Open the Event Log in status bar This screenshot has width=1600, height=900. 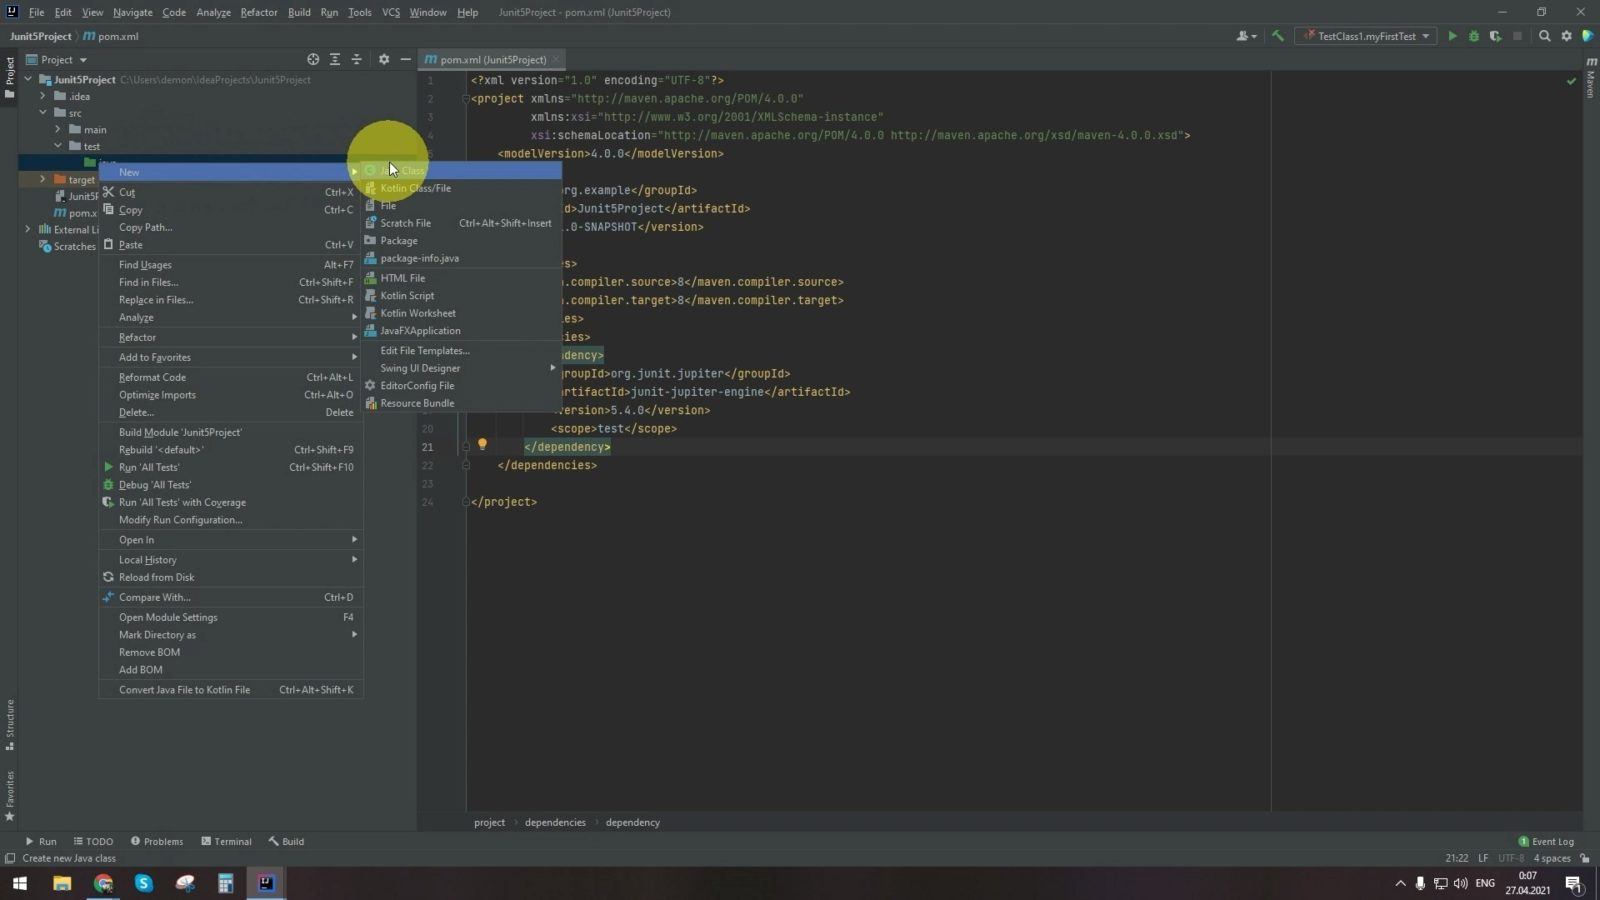coord(1546,841)
